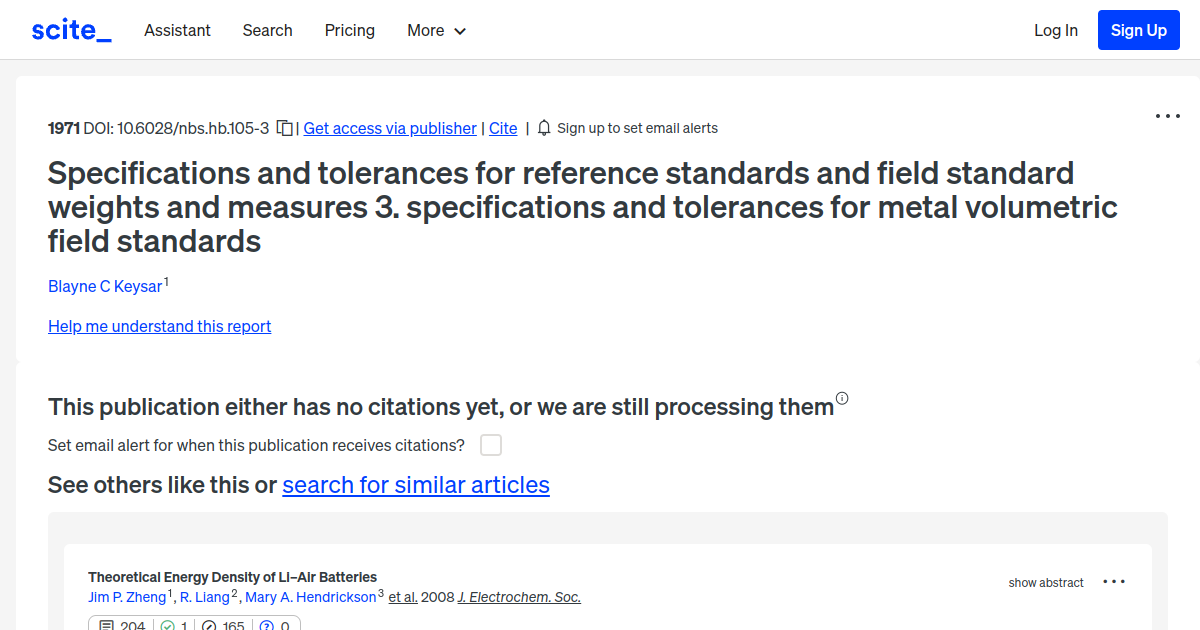
Task: Click the unclassified citations badge showing 0
Action: point(275,624)
